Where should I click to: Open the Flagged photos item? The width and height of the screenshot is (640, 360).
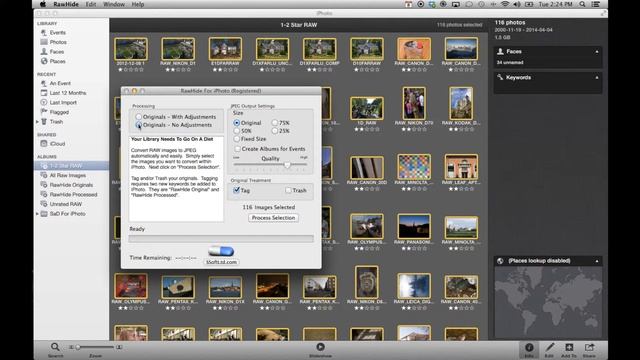[59, 112]
